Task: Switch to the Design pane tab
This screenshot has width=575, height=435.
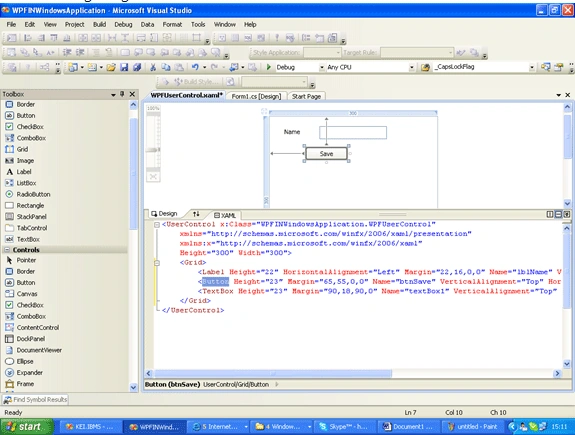Action: tap(164, 214)
